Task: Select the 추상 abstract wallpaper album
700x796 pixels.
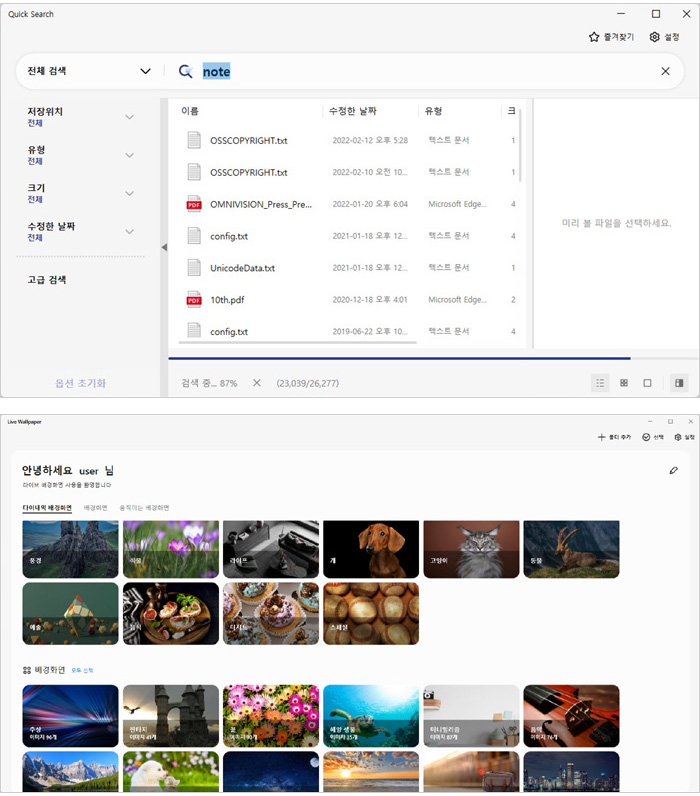Action: (71, 716)
